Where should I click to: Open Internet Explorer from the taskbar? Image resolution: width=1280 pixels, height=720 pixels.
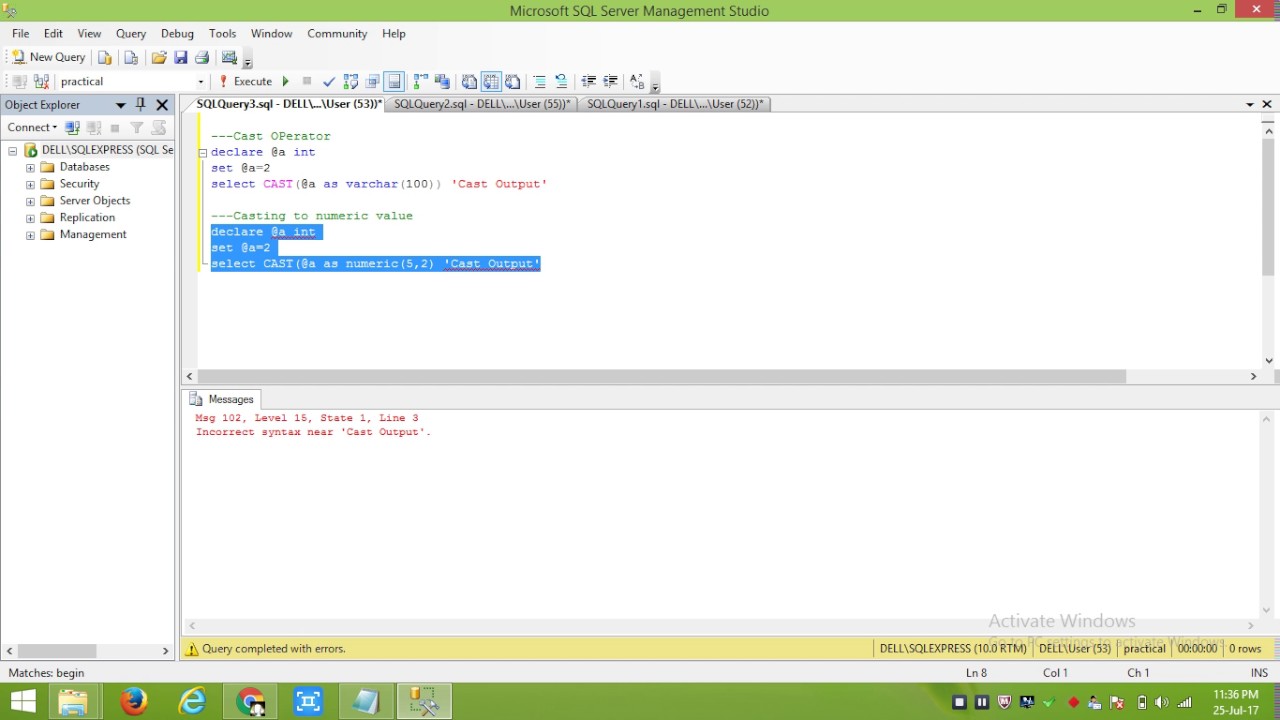[192, 702]
